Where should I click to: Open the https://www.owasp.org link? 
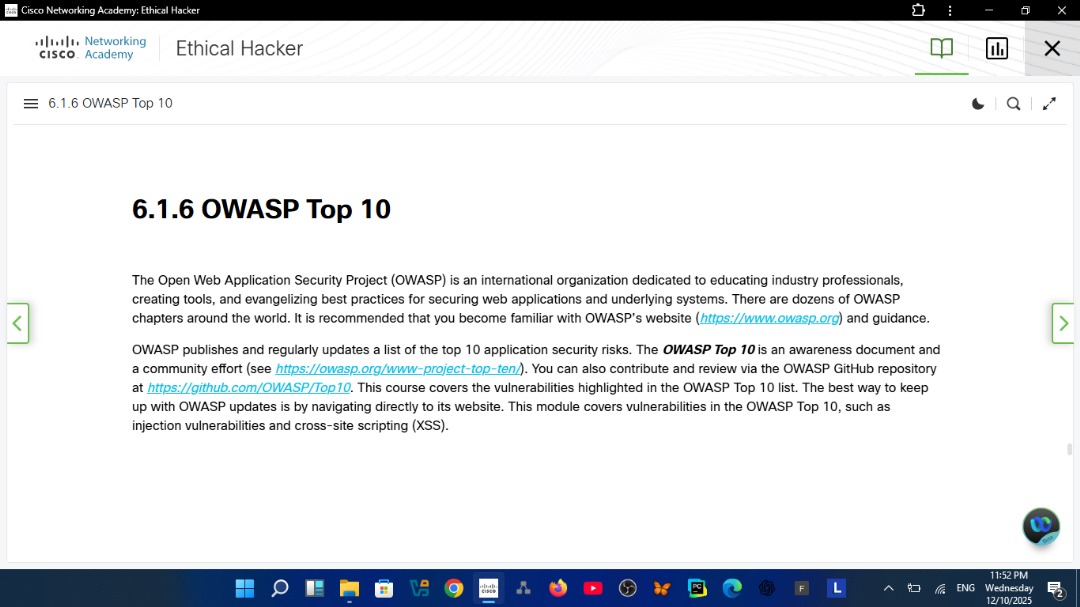[x=769, y=318]
